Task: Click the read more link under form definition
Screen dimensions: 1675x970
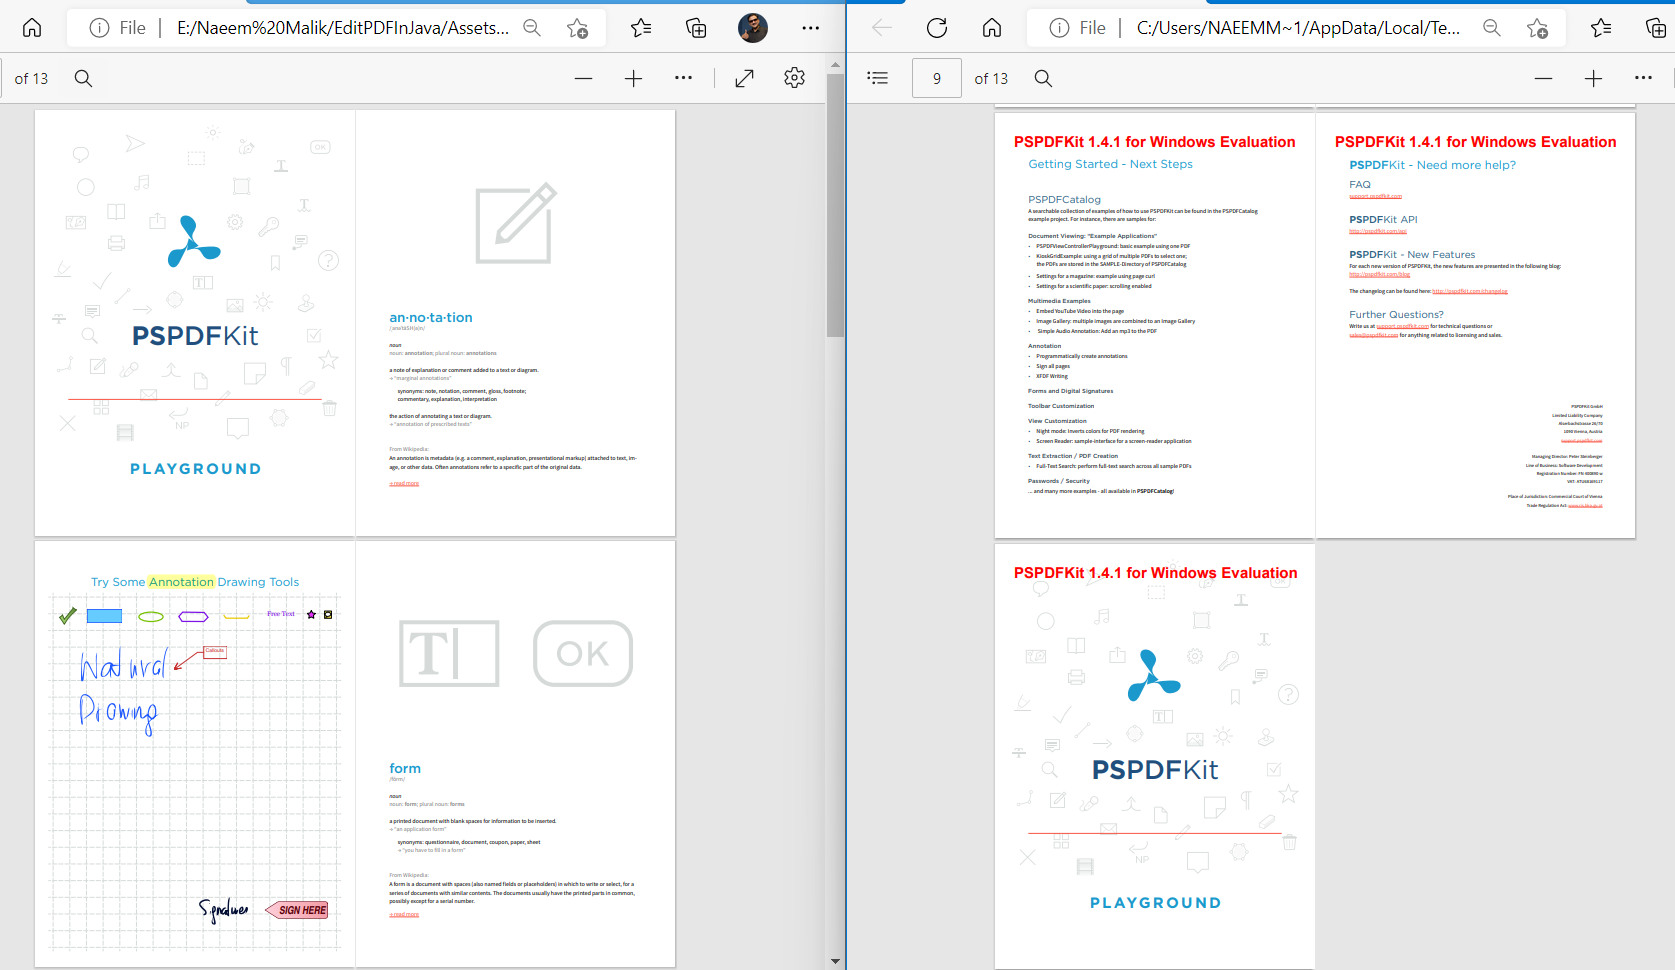Action: click(405, 915)
